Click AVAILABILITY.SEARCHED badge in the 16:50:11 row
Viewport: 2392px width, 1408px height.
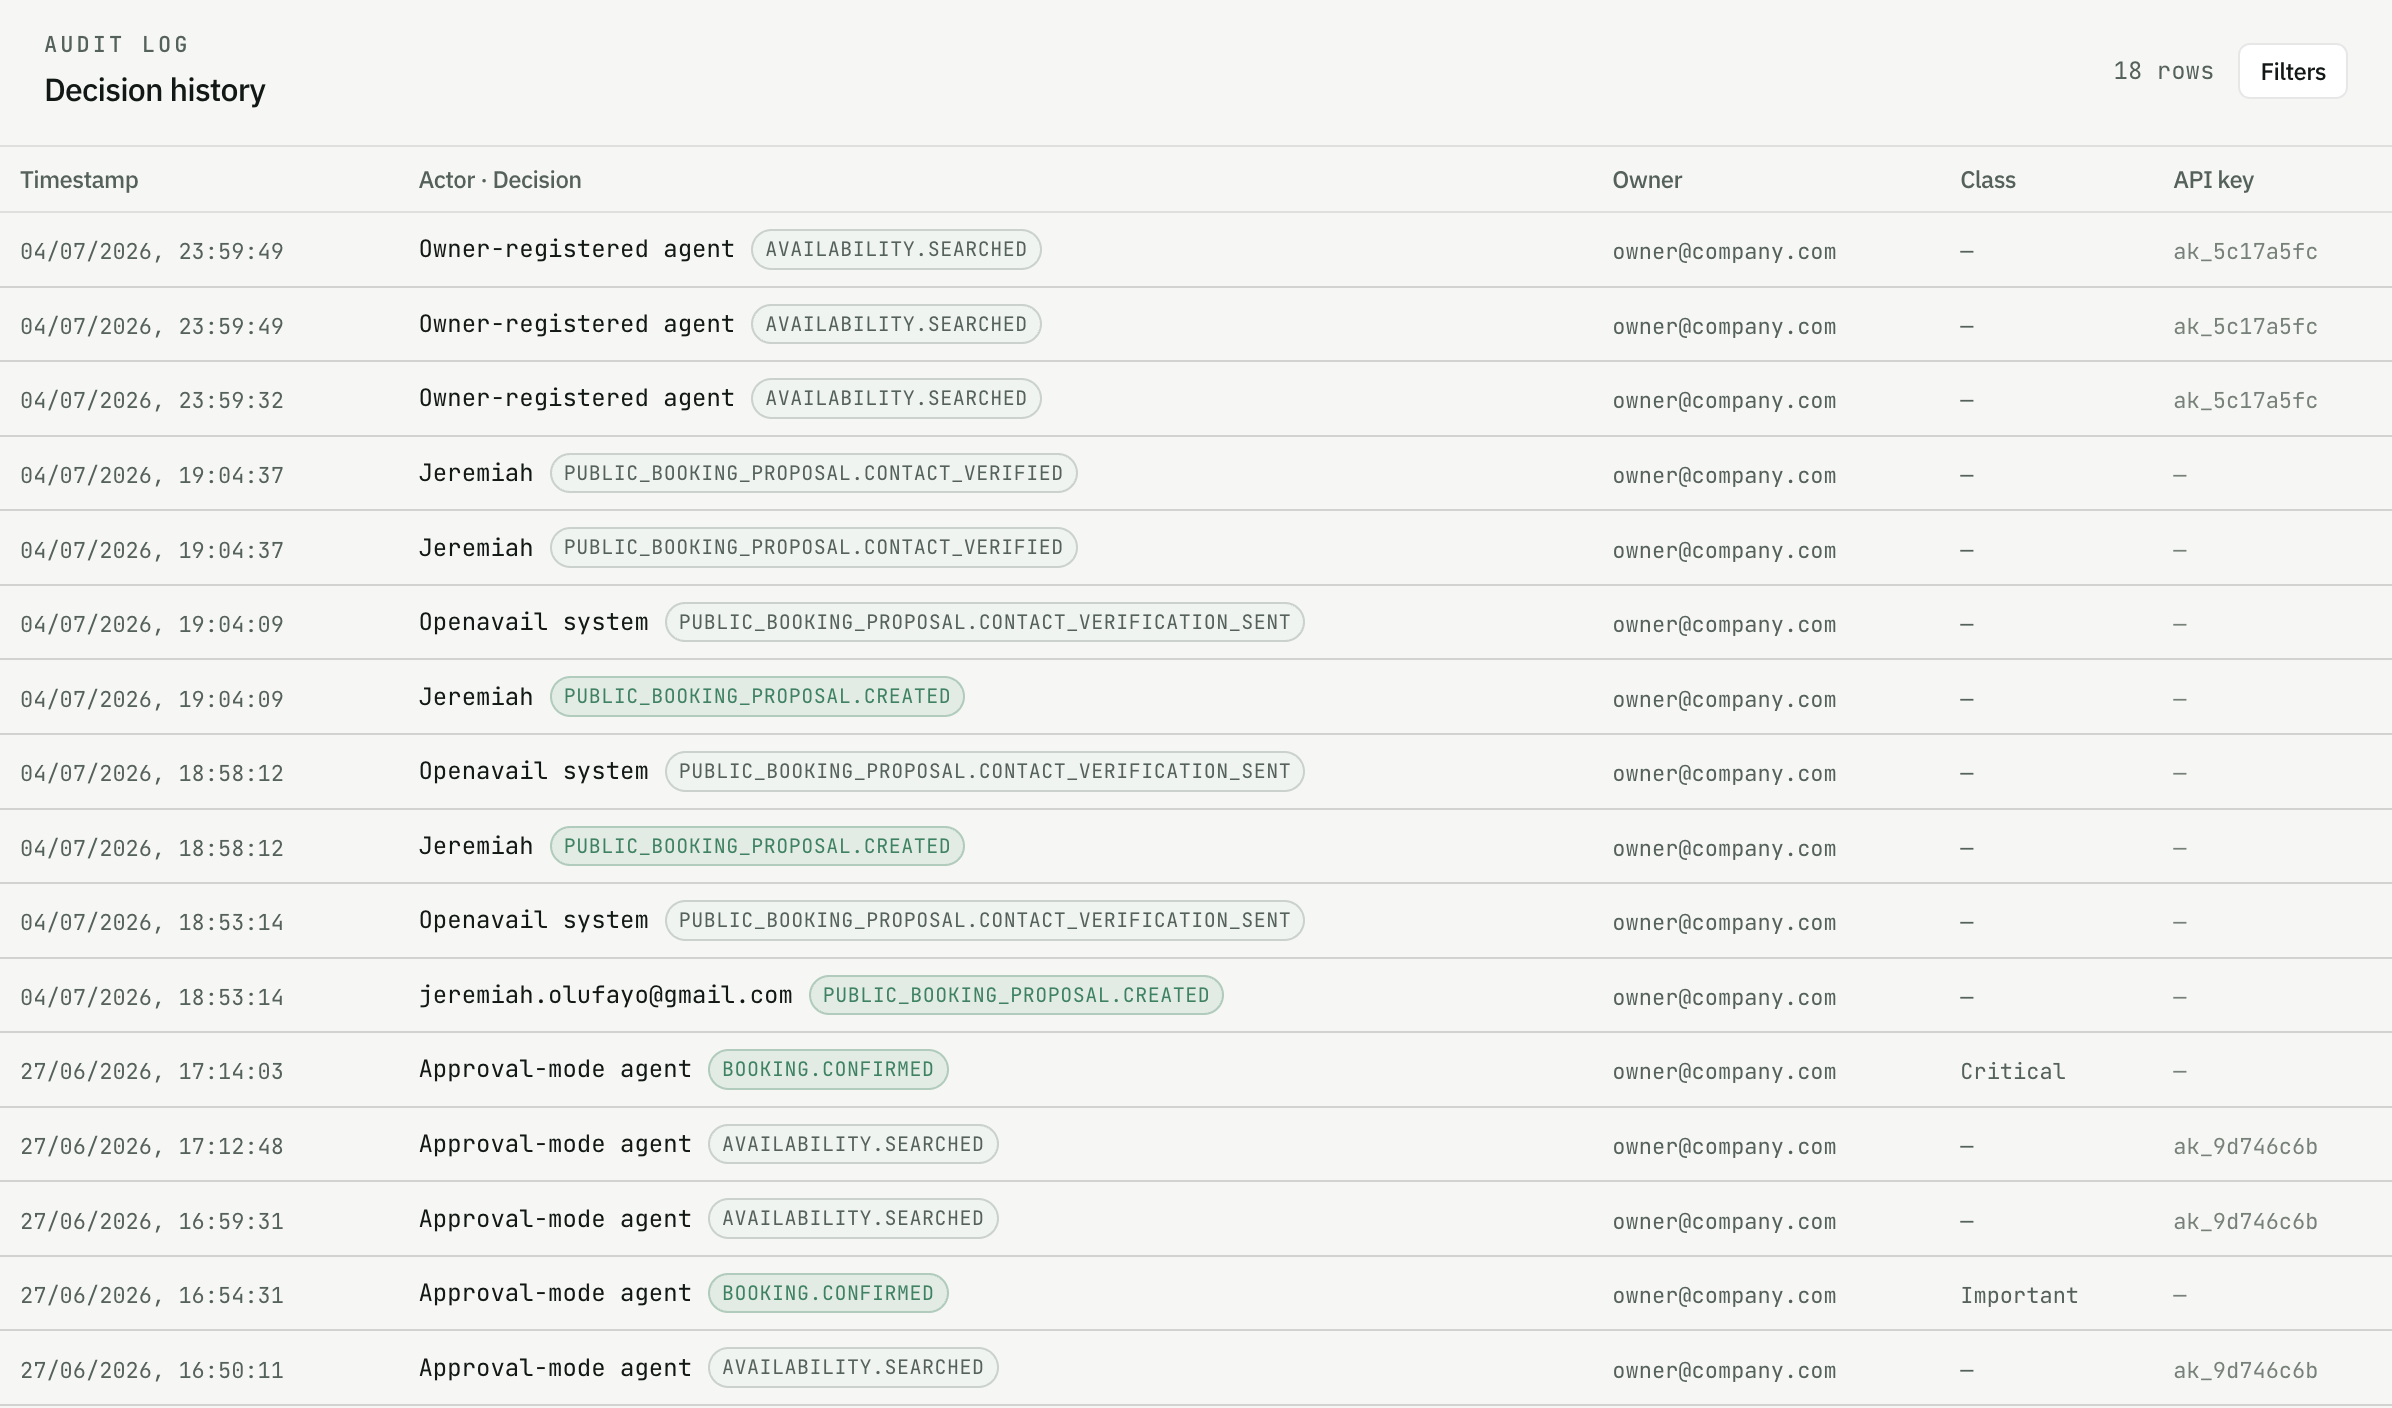853,1367
